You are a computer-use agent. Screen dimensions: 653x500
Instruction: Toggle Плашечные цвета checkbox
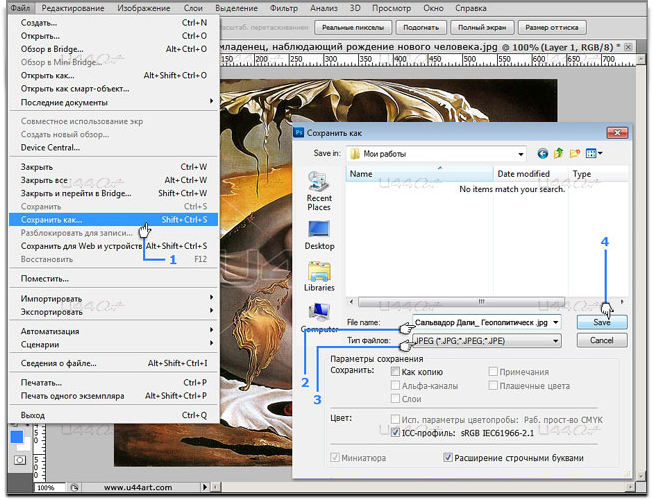coord(493,385)
